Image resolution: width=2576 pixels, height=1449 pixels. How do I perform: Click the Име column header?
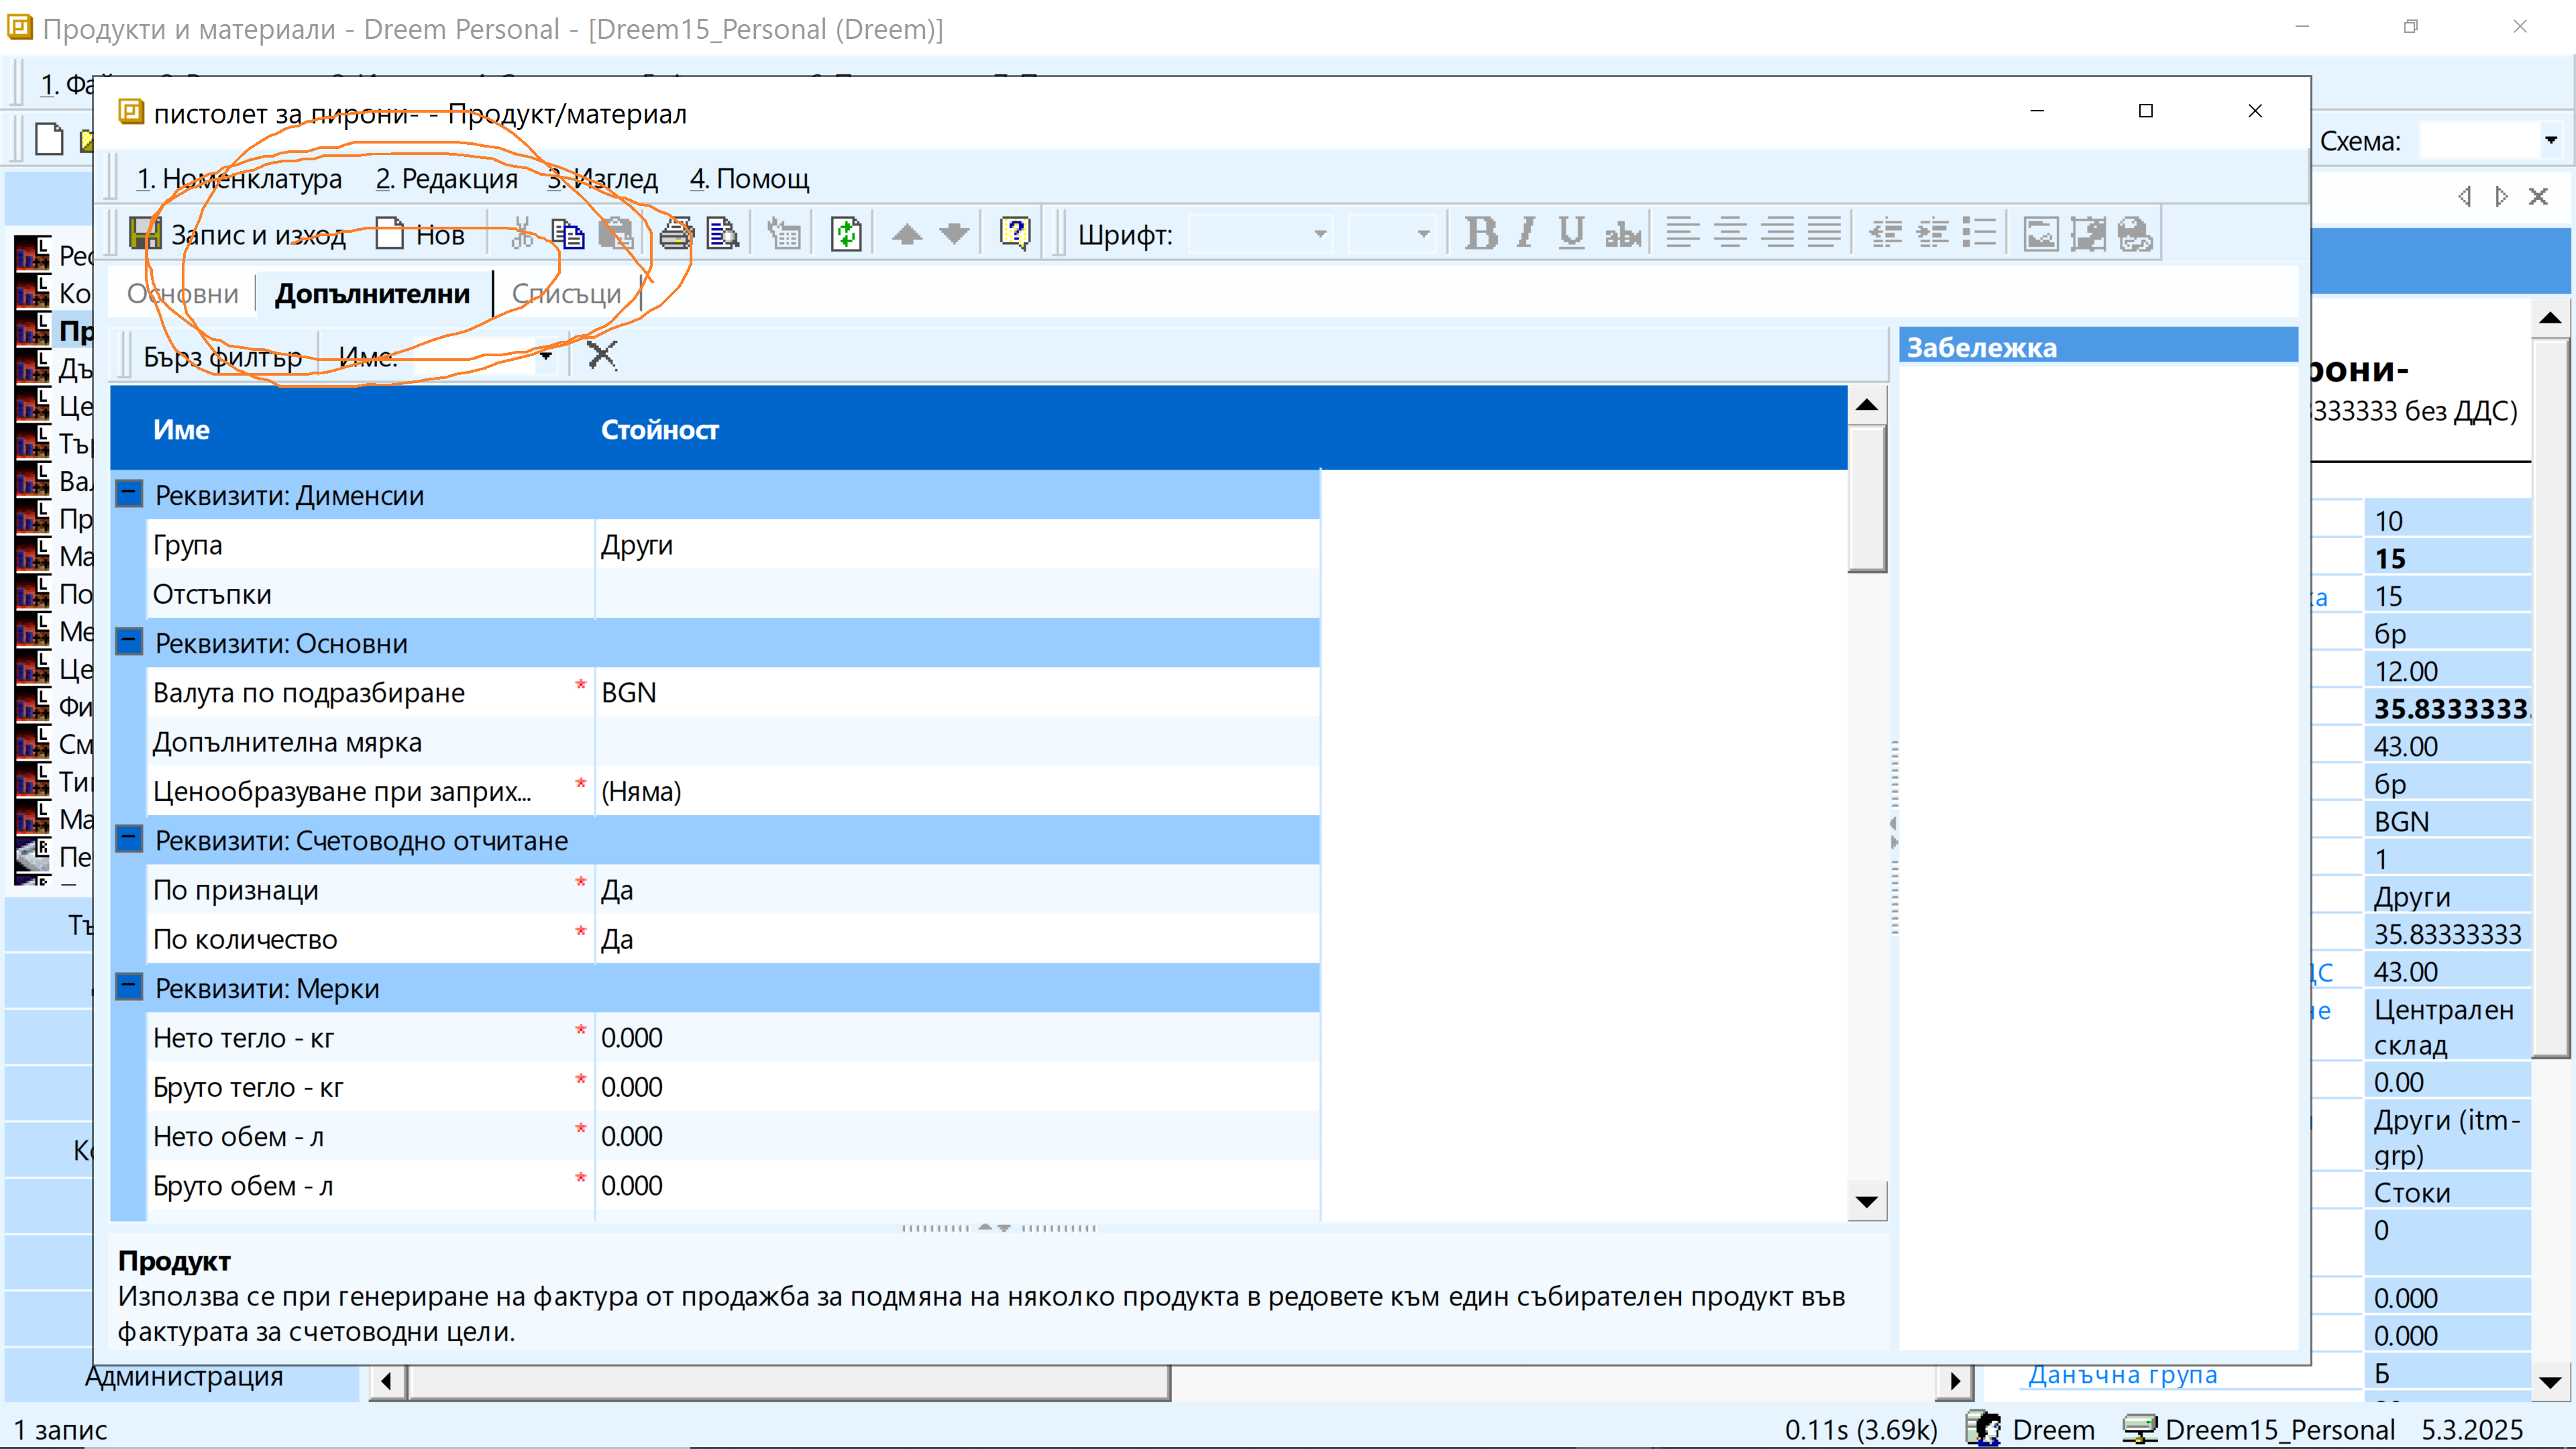pos(181,430)
